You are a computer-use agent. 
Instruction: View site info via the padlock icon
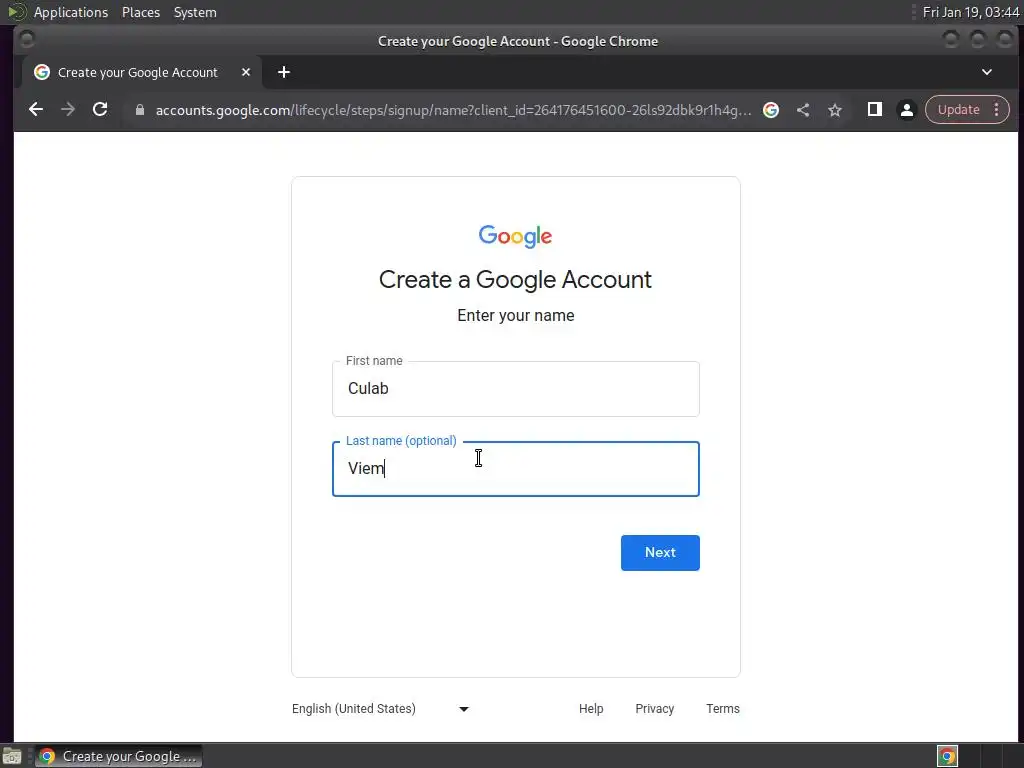pyautogui.click(x=139, y=110)
